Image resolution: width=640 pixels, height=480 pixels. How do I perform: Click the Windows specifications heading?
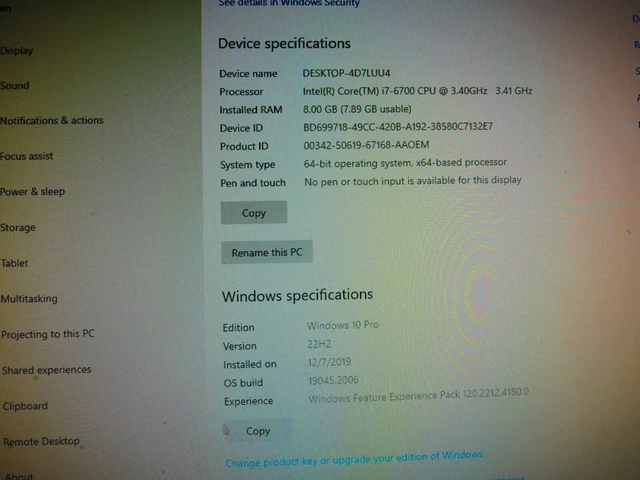[x=298, y=296]
